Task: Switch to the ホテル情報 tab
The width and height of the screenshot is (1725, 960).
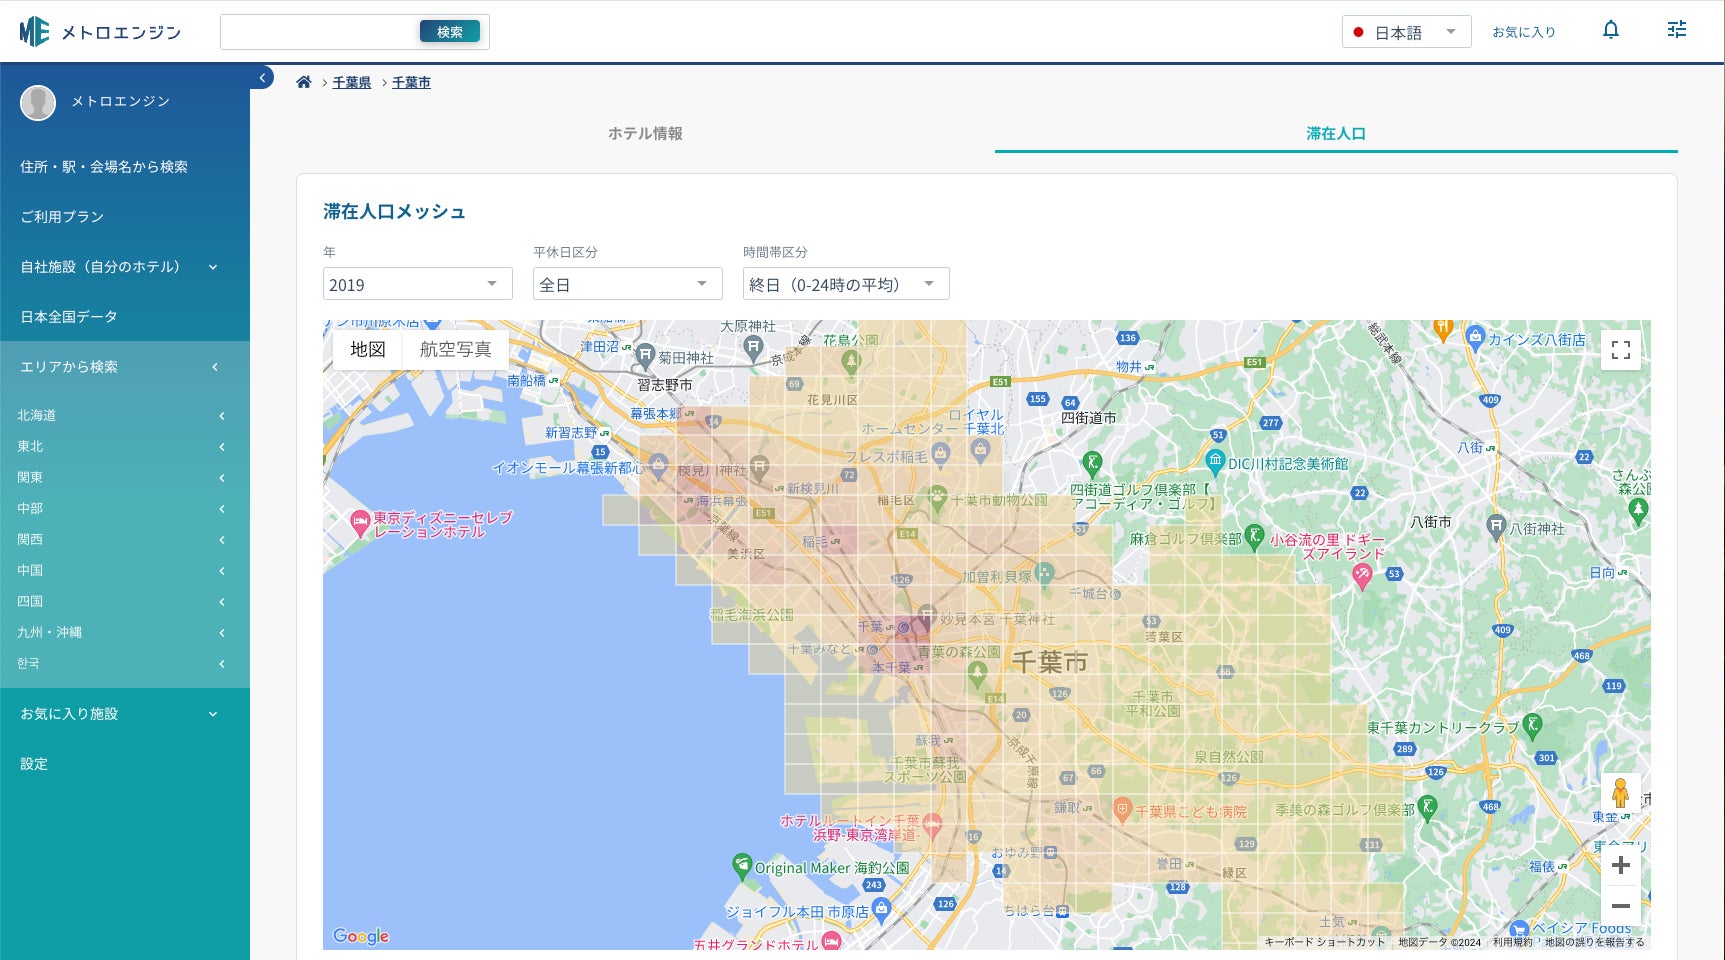Action: pyautogui.click(x=645, y=133)
